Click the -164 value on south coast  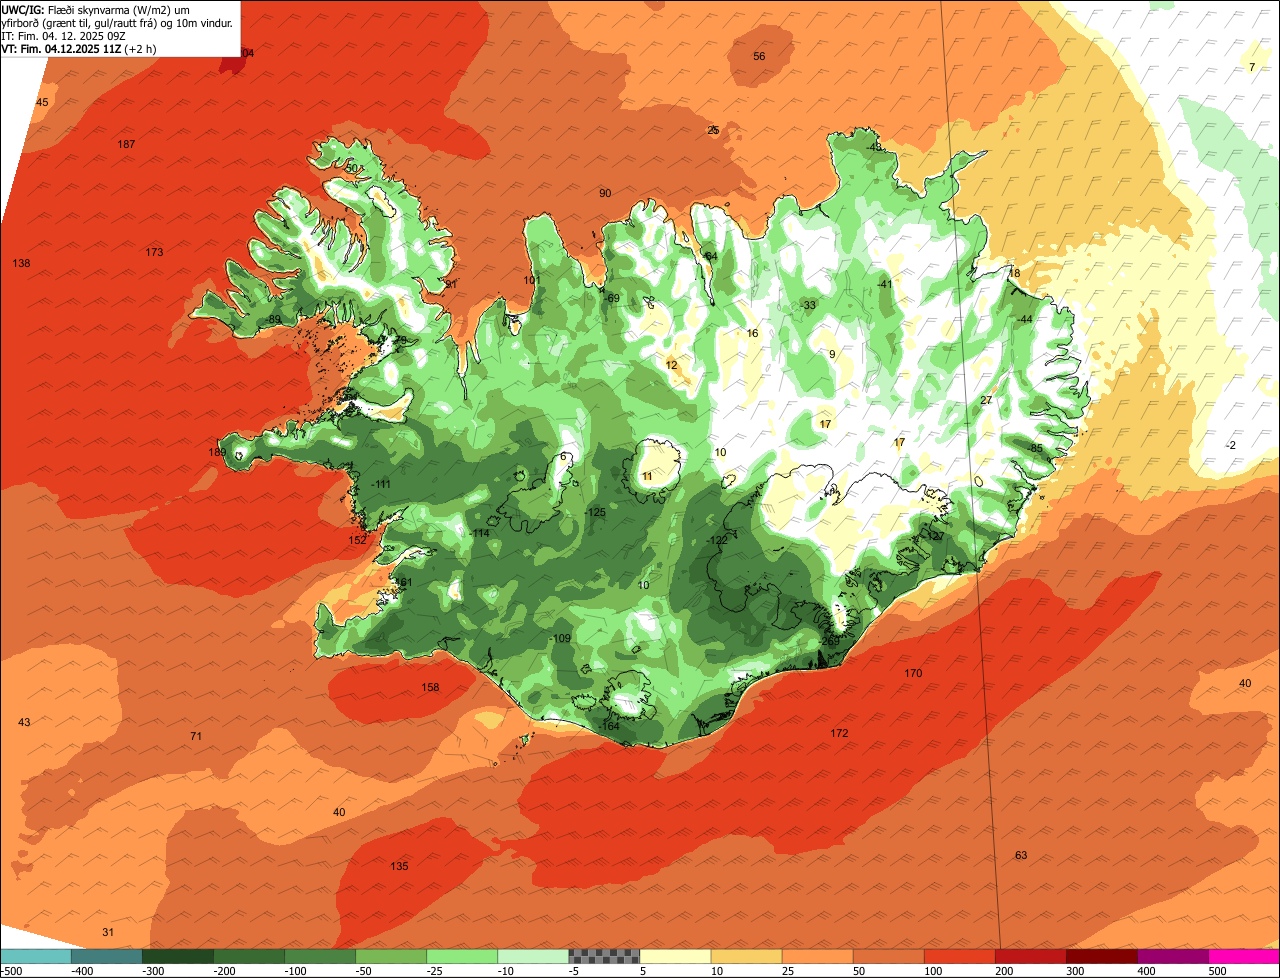point(609,726)
